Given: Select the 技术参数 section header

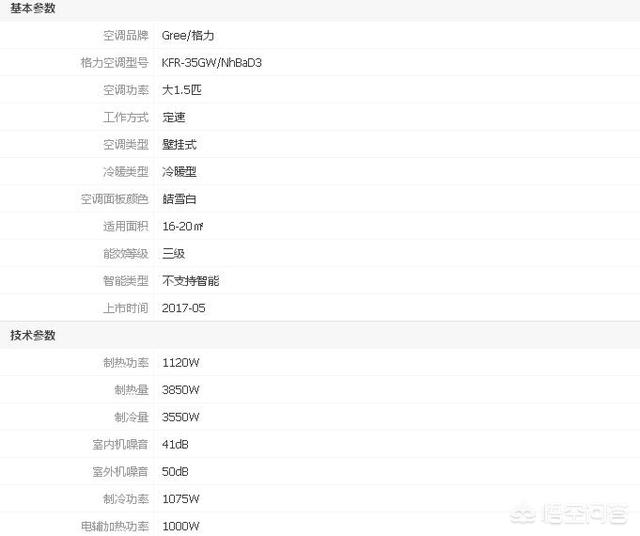Looking at the screenshot, I should click(33, 335).
